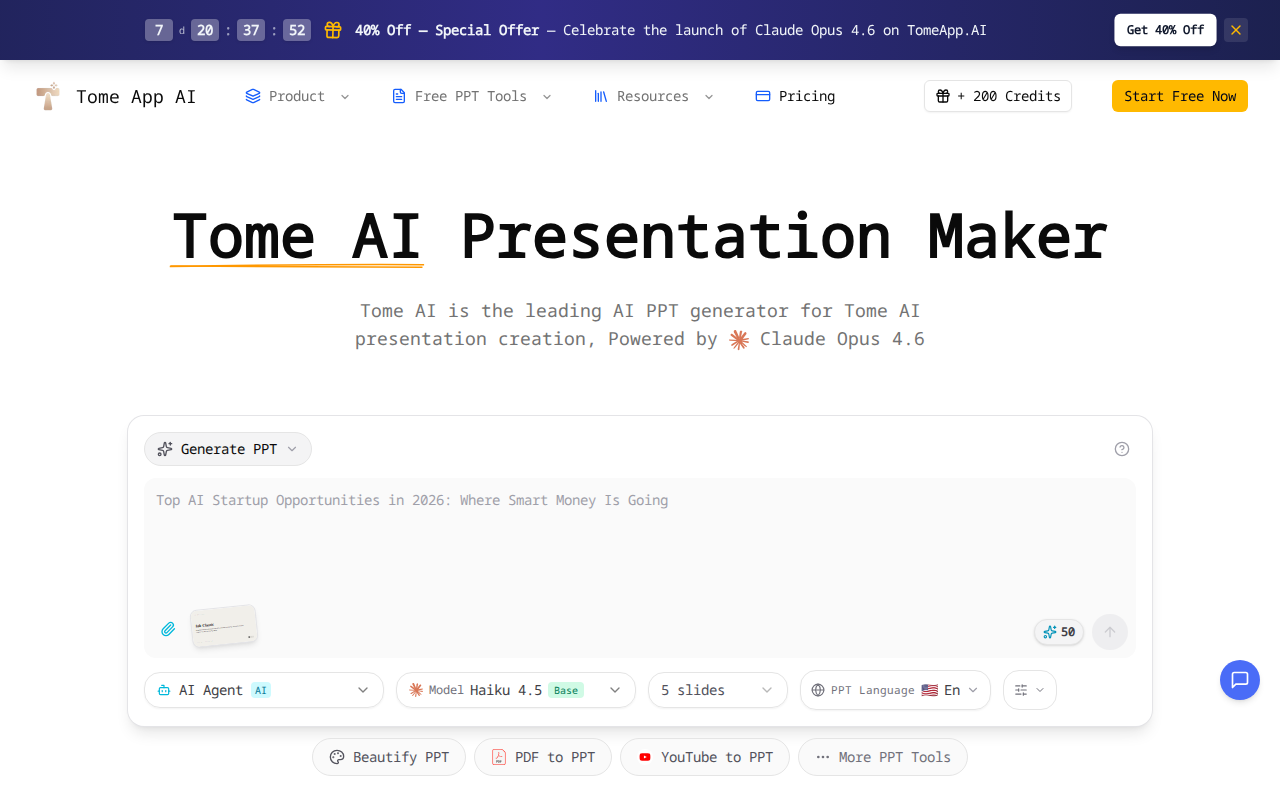
Task: Click the Start Free Now button
Action: point(1180,96)
